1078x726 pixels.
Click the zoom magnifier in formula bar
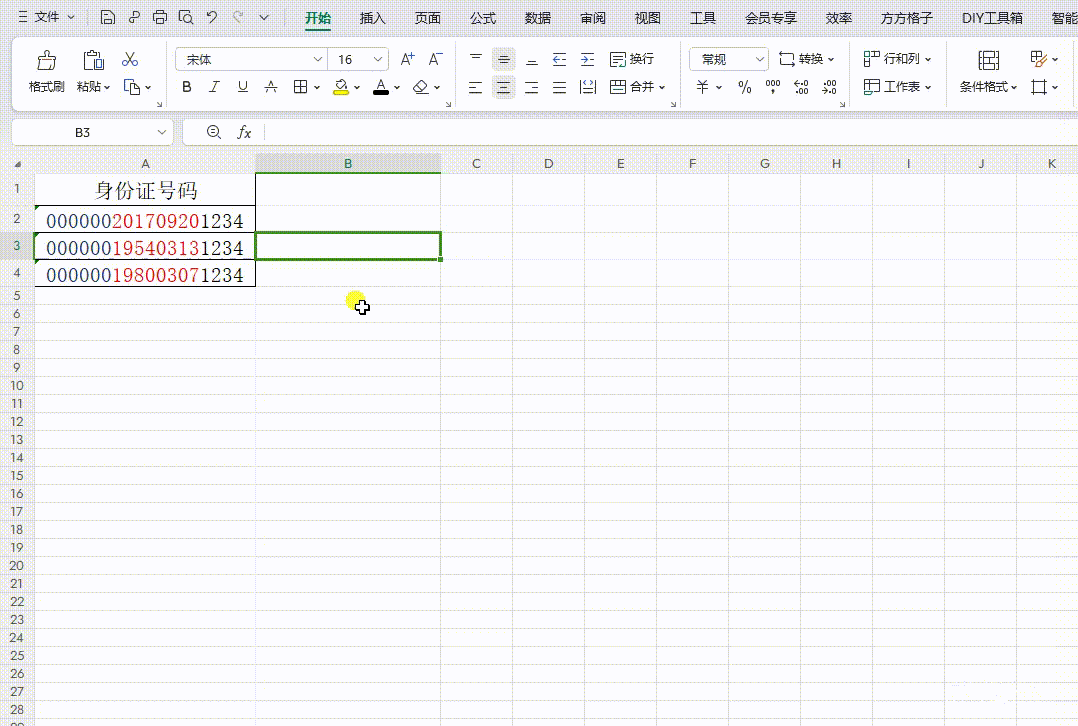click(214, 132)
